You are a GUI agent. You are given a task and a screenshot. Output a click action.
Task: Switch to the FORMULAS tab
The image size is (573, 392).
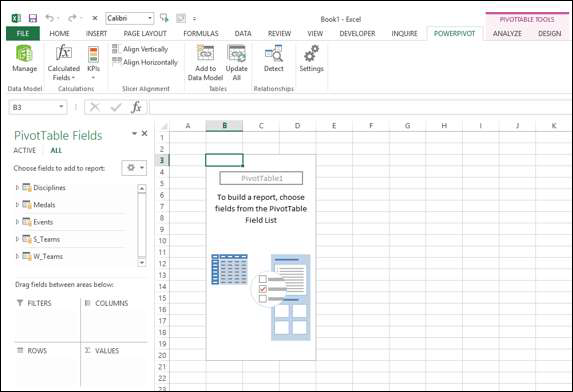[x=201, y=34]
